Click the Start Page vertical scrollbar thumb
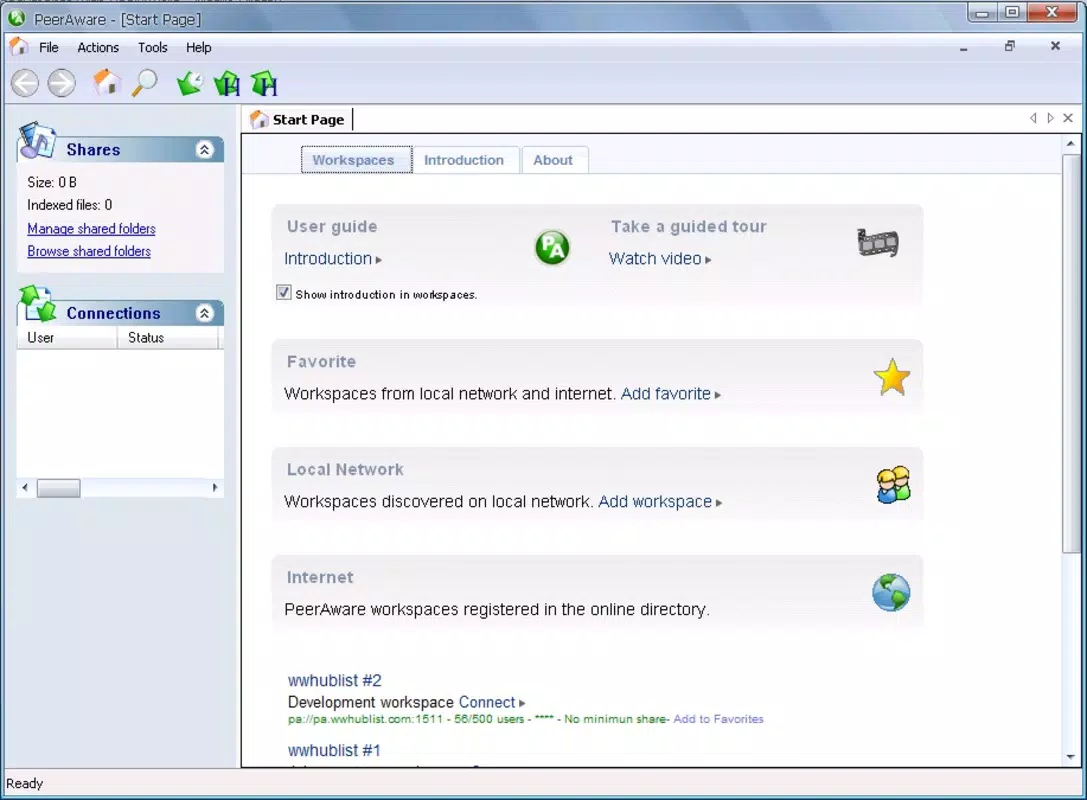1087x800 pixels. [x=1071, y=354]
